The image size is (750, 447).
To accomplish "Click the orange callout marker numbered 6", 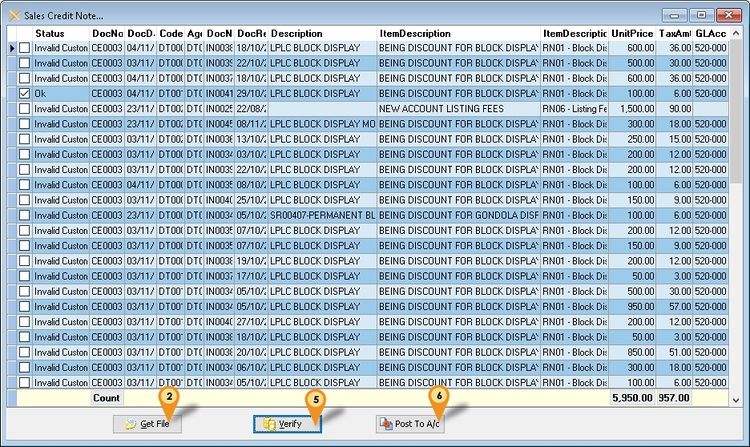I will tap(437, 396).
